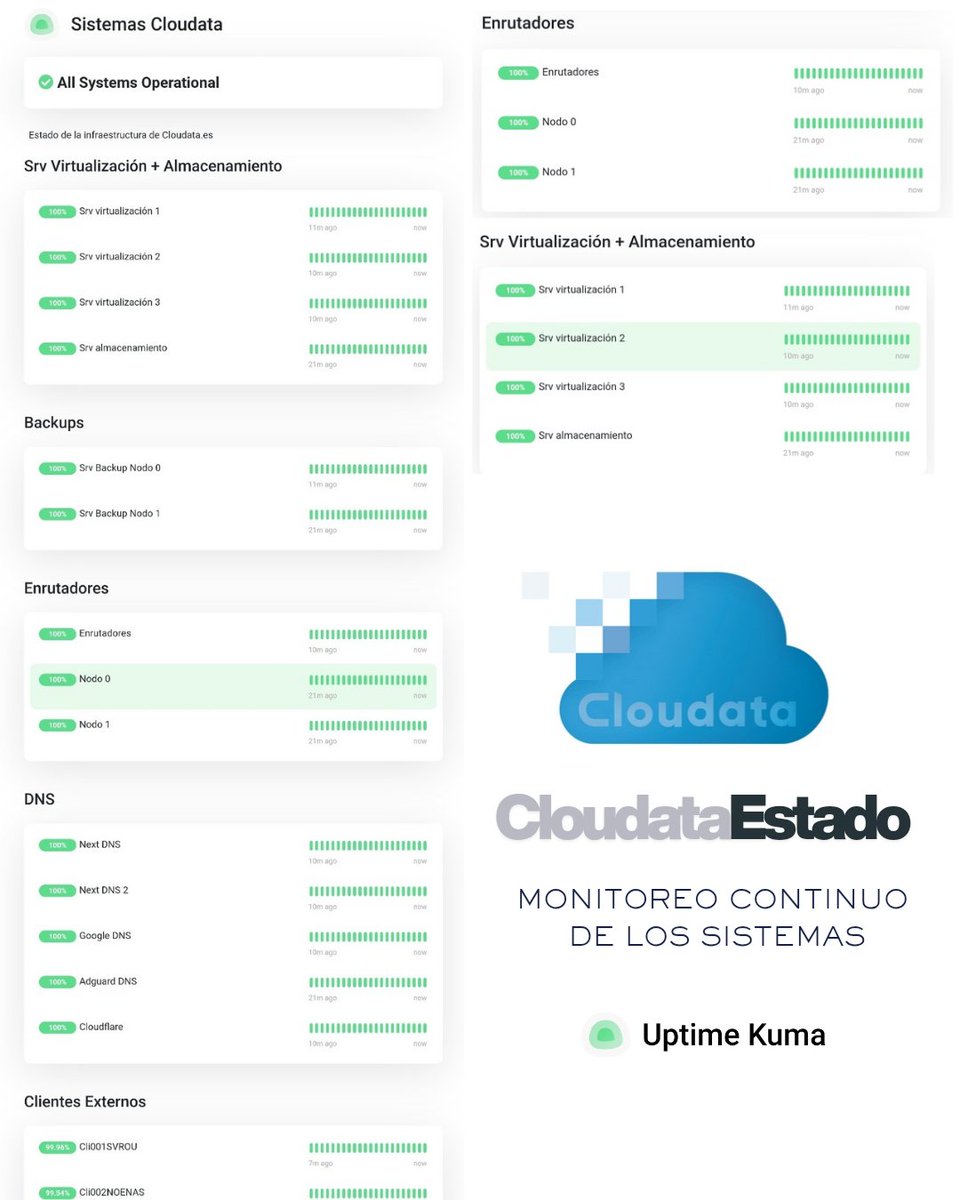Screen dimensions: 960x1200
Task: Click the 100% badge next to Google DNS
Action: (57, 936)
